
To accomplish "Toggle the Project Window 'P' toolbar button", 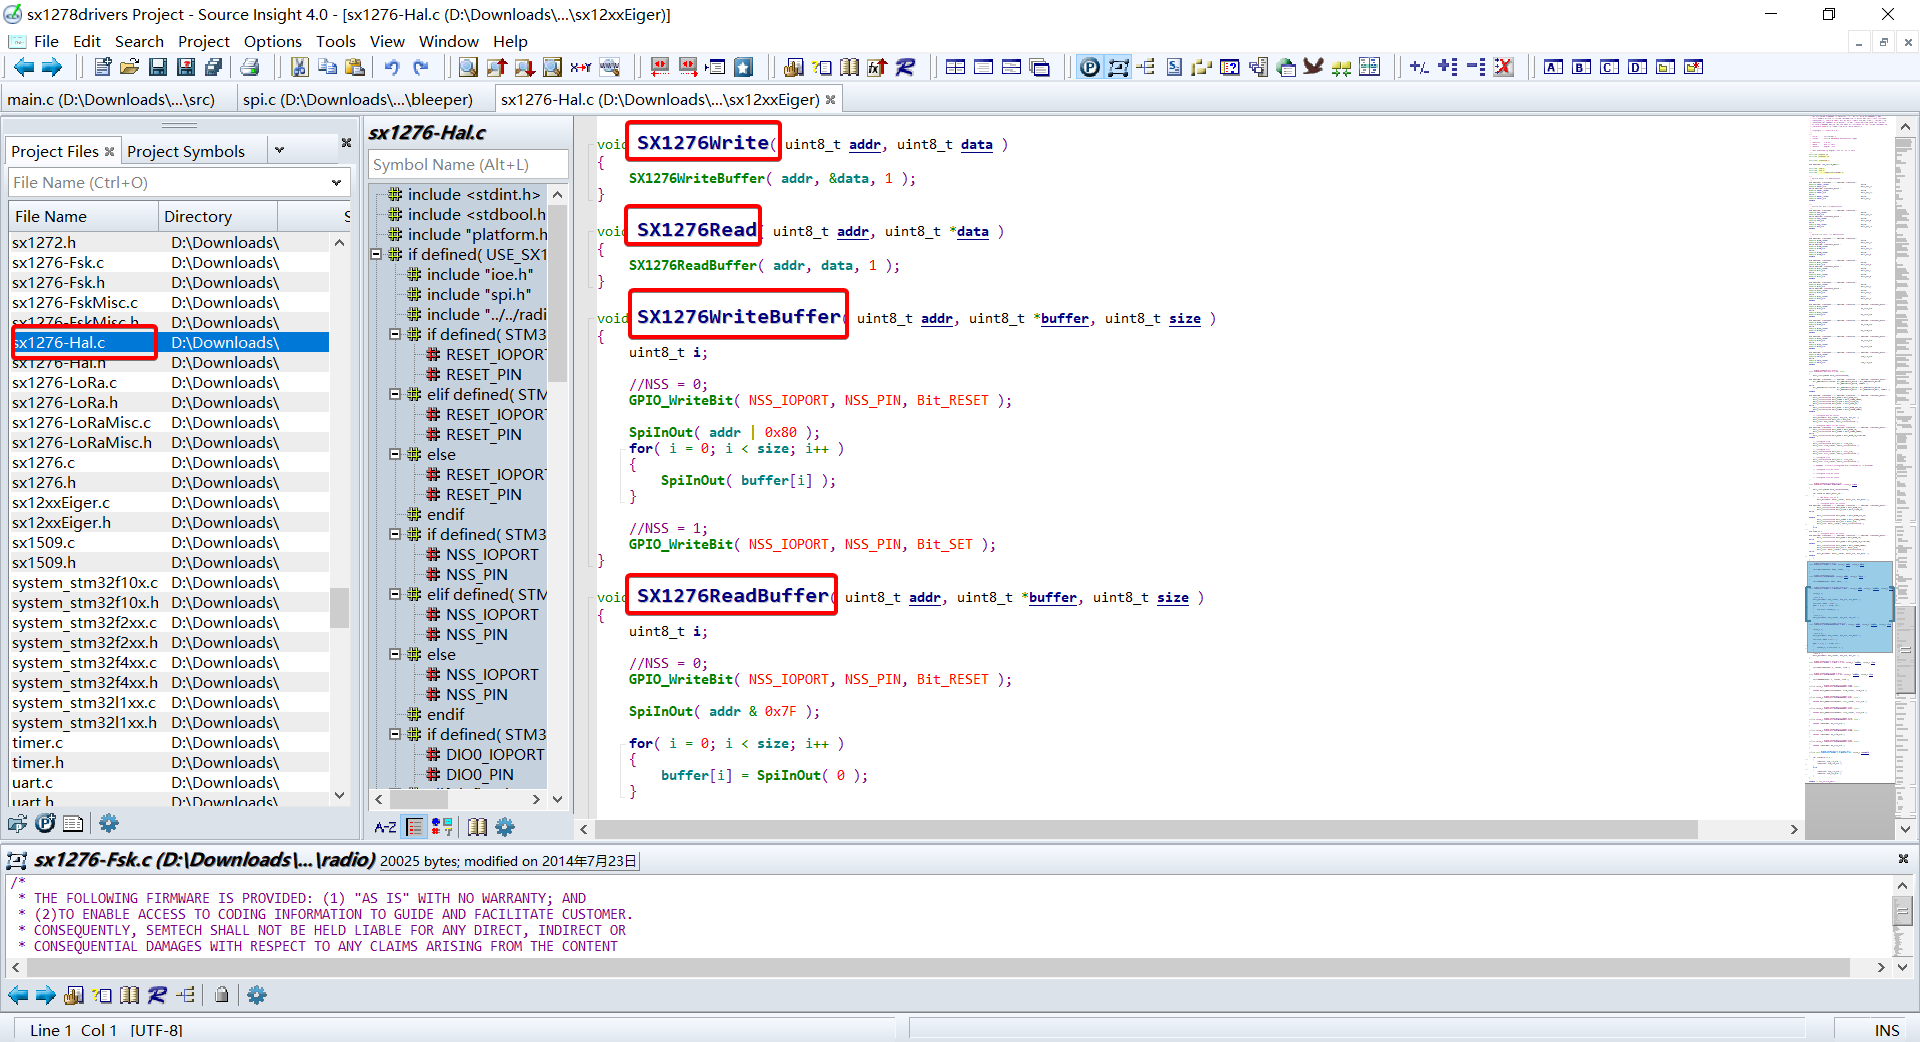I will click(x=1090, y=67).
